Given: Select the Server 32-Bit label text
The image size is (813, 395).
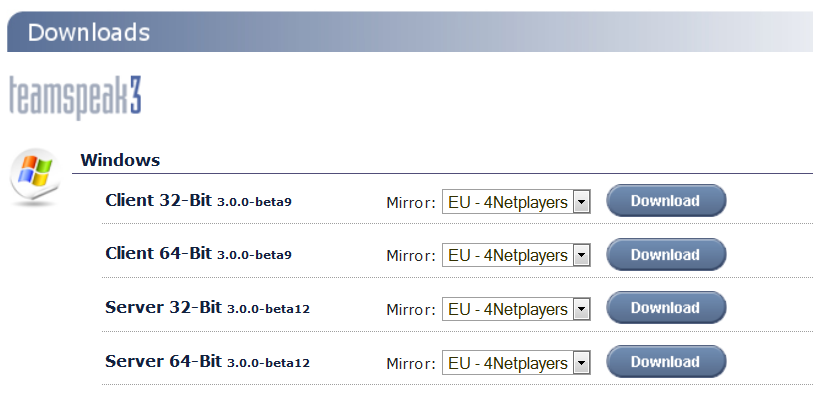Looking at the screenshot, I should click(163, 307).
